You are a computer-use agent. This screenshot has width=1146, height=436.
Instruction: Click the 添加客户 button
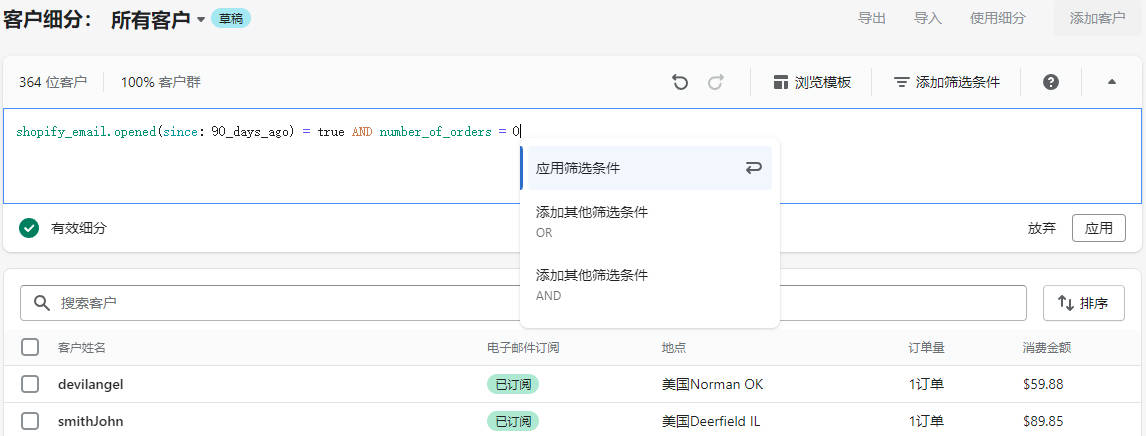(x=1098, y=18)
